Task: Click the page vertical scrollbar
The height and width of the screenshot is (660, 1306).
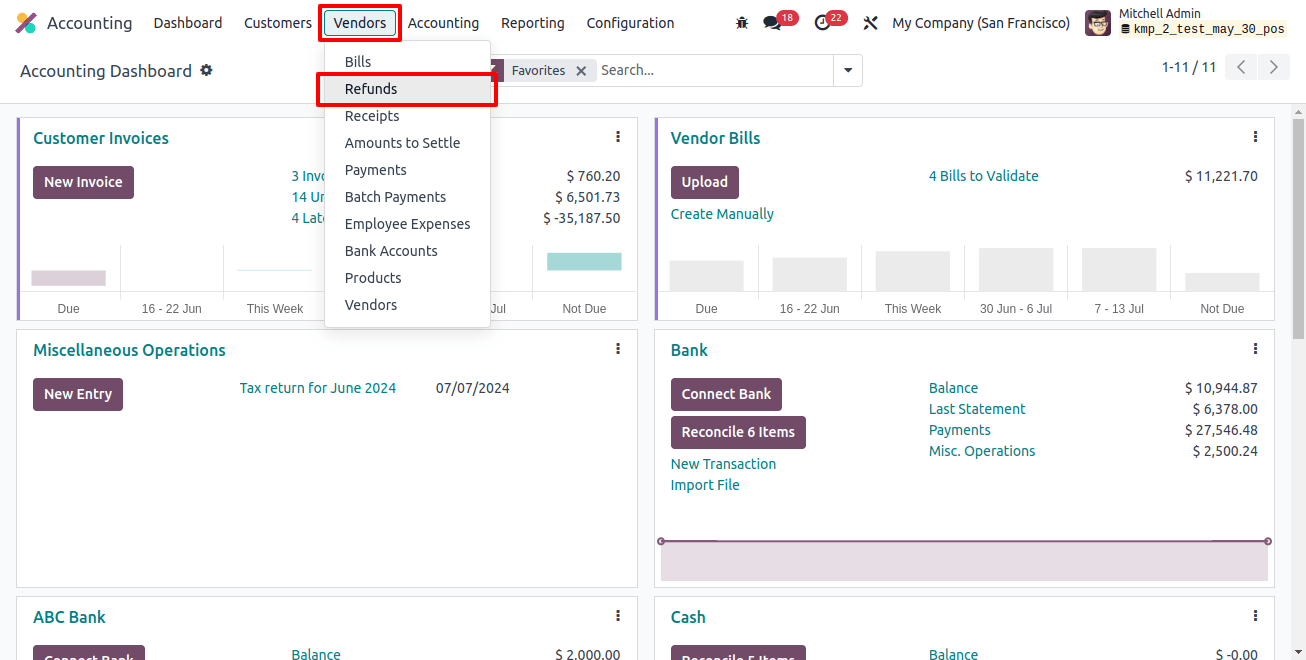Action: click(x=1298, y=230)
